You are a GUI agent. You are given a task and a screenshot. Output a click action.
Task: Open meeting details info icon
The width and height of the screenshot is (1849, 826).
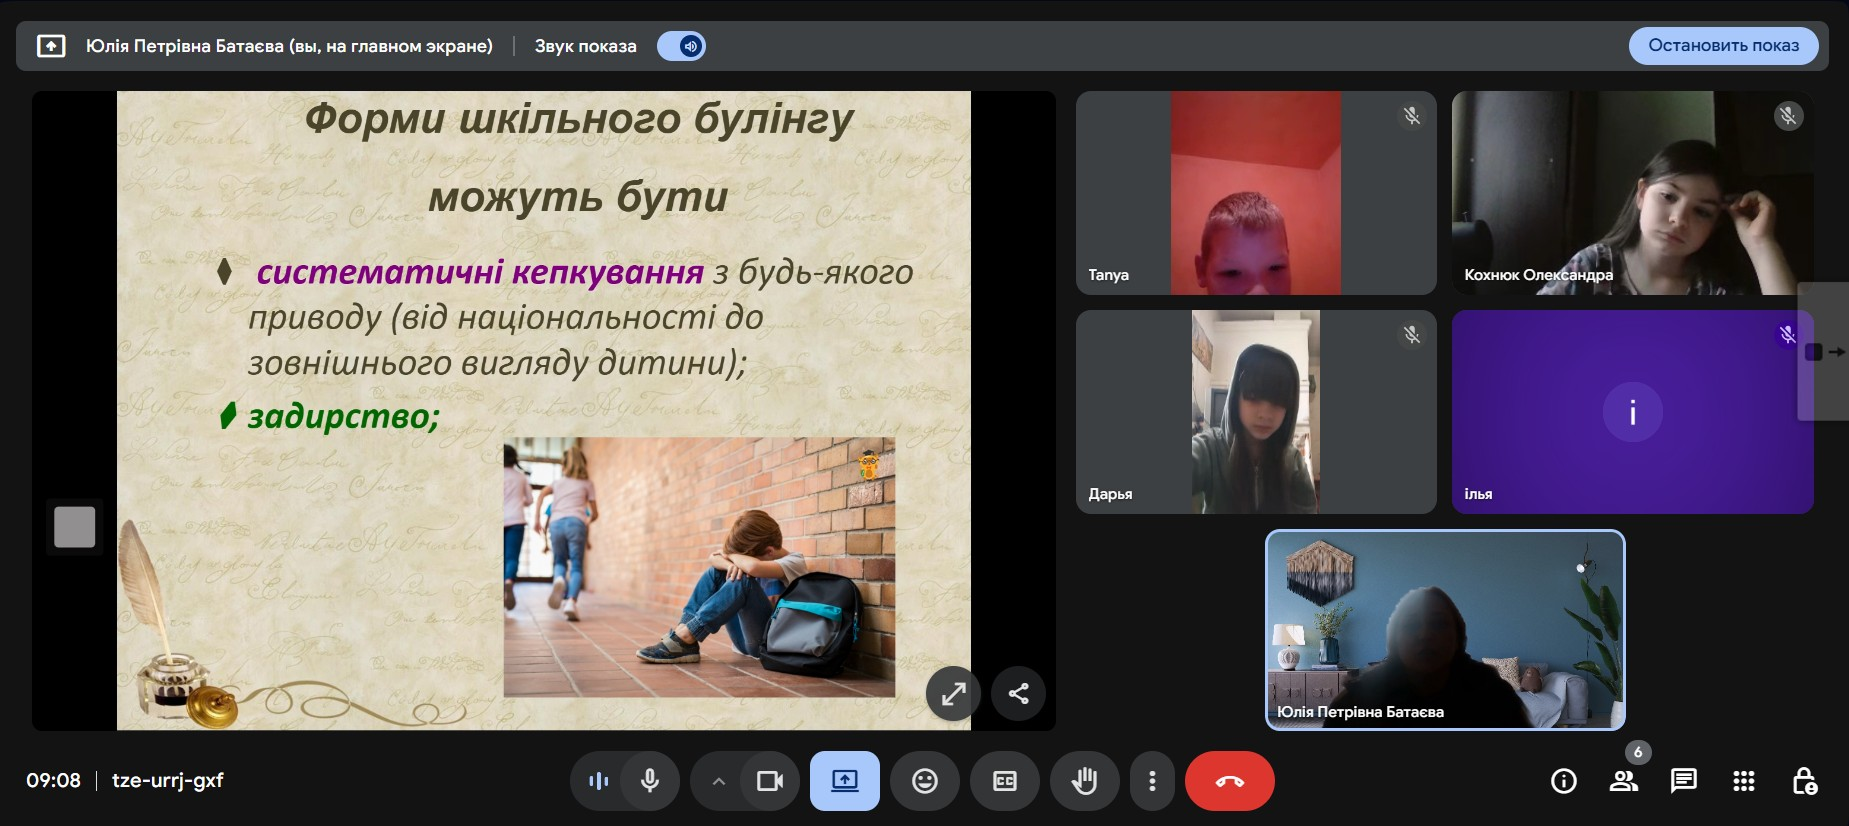coord(1563,781)
